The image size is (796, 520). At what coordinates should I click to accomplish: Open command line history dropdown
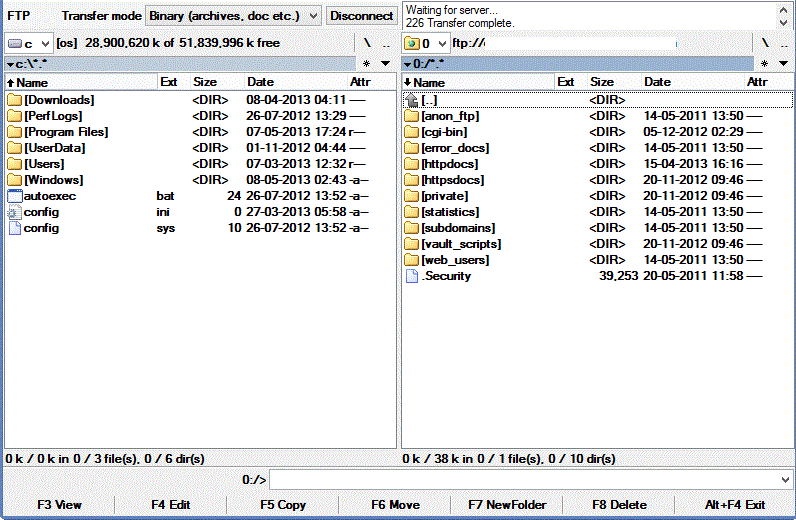785,480
